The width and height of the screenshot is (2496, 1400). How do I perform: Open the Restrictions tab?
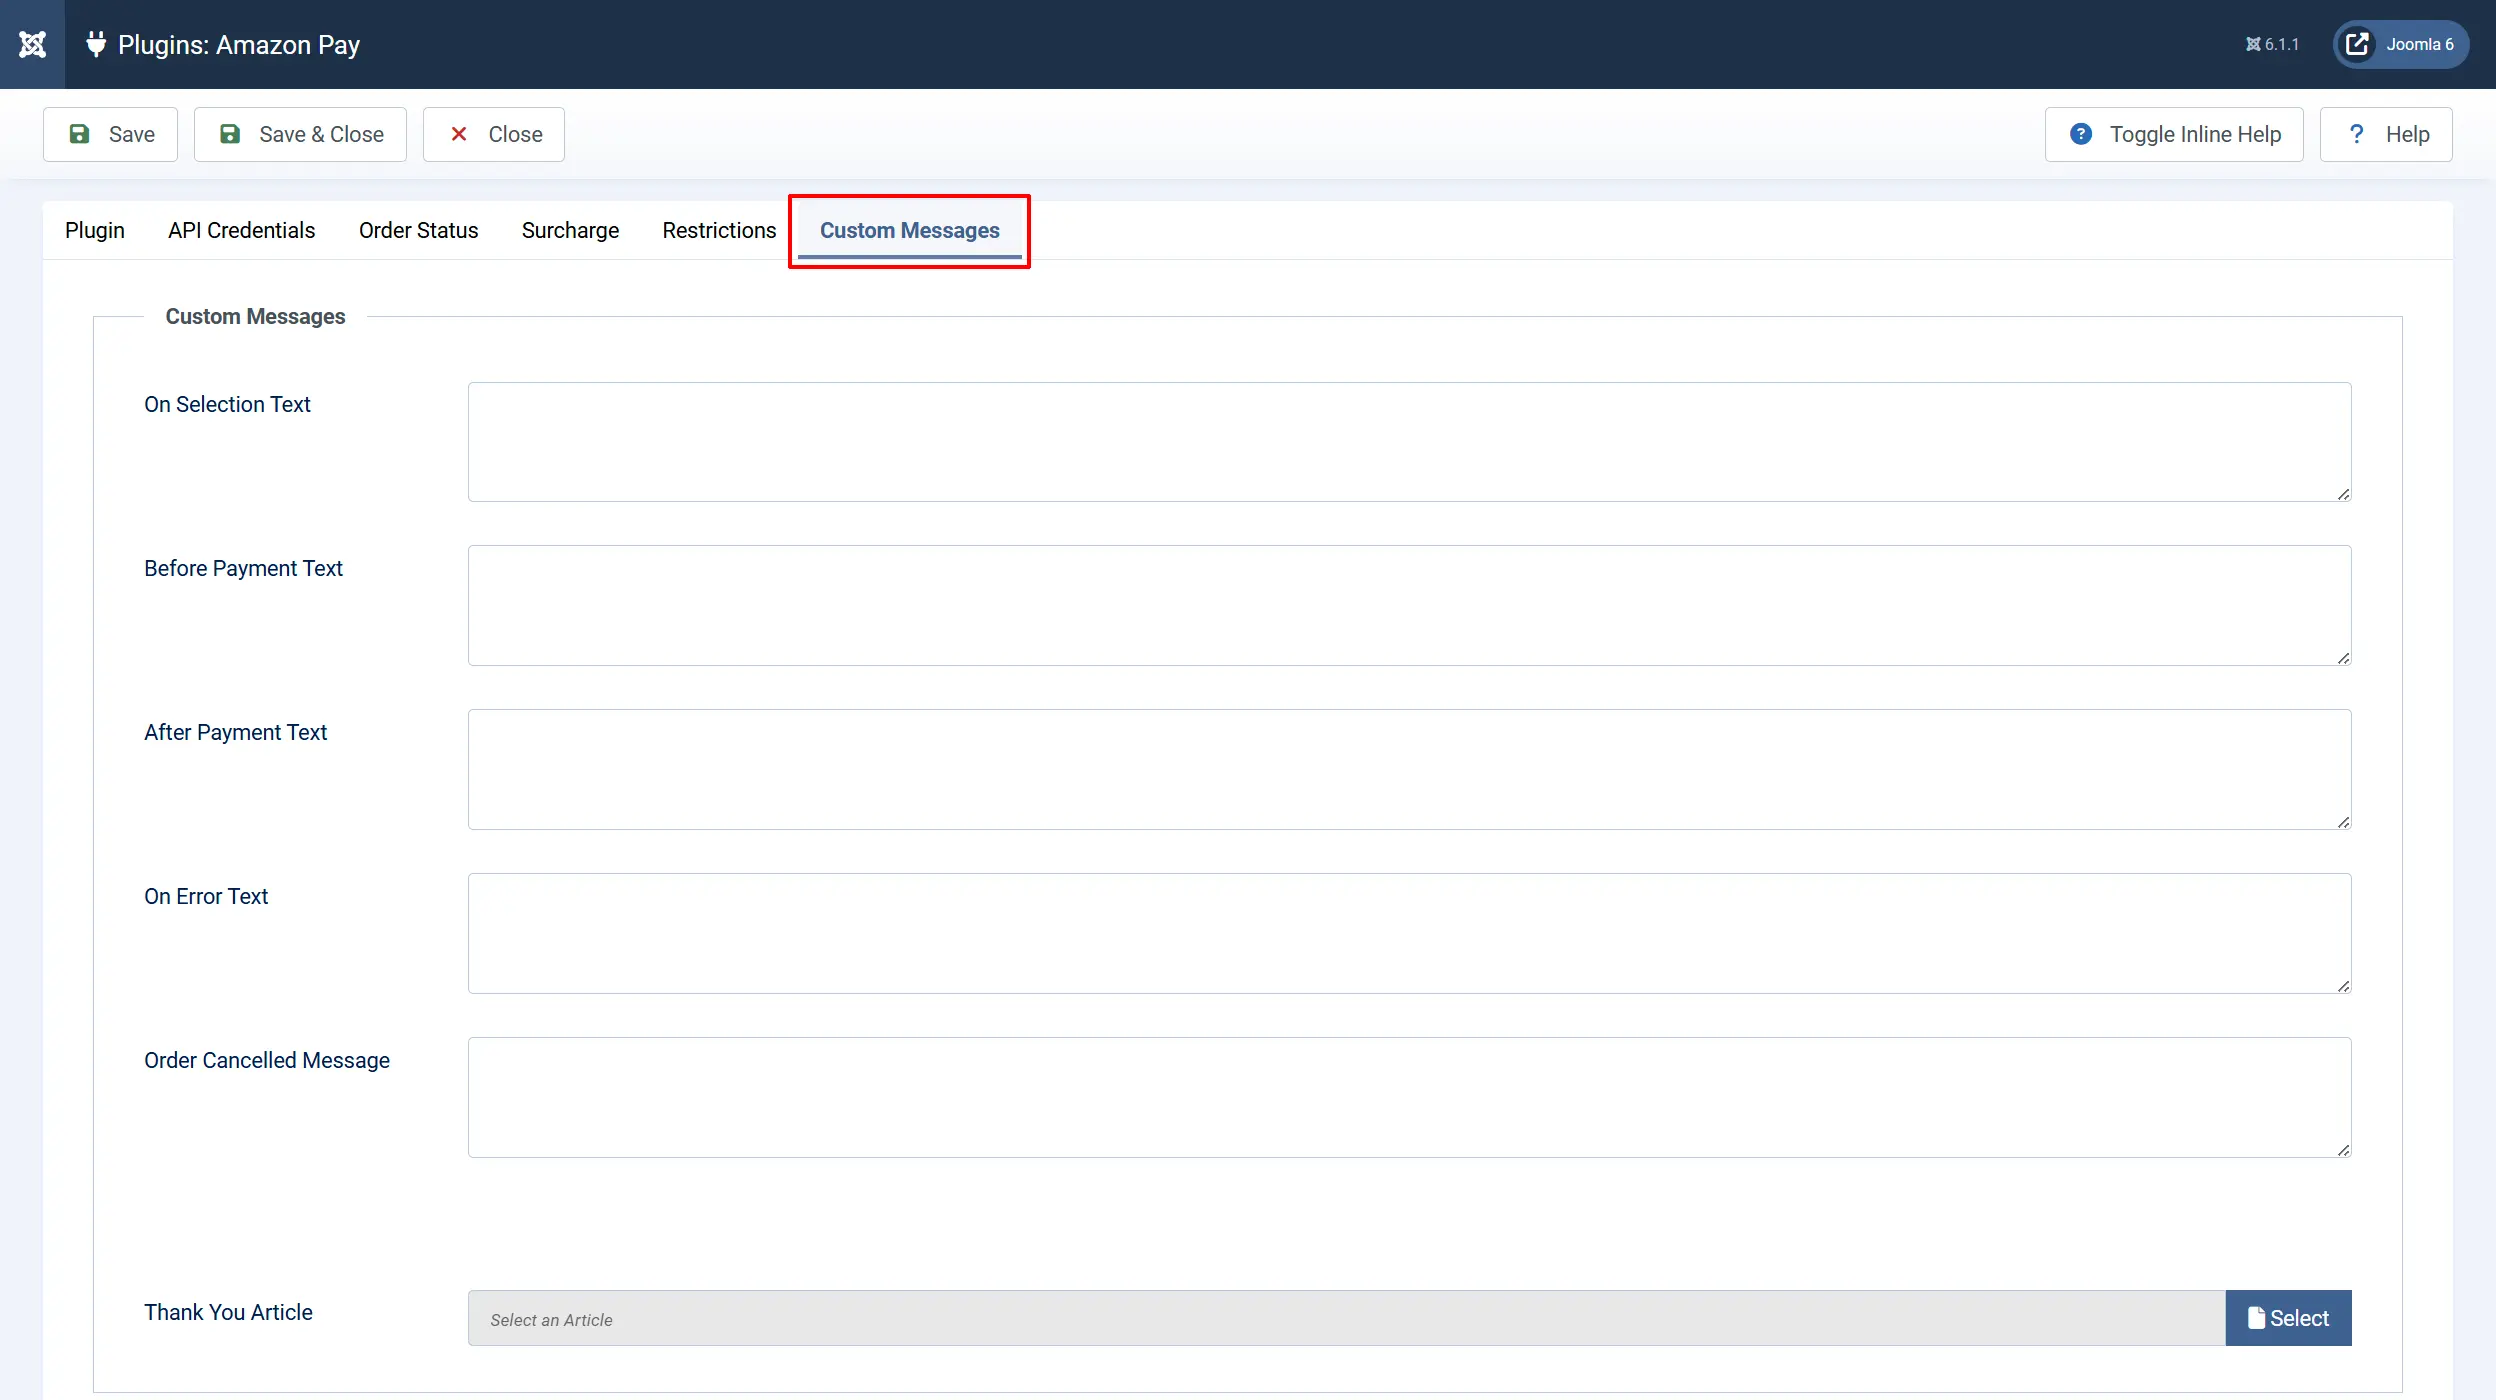click(719, 230)
